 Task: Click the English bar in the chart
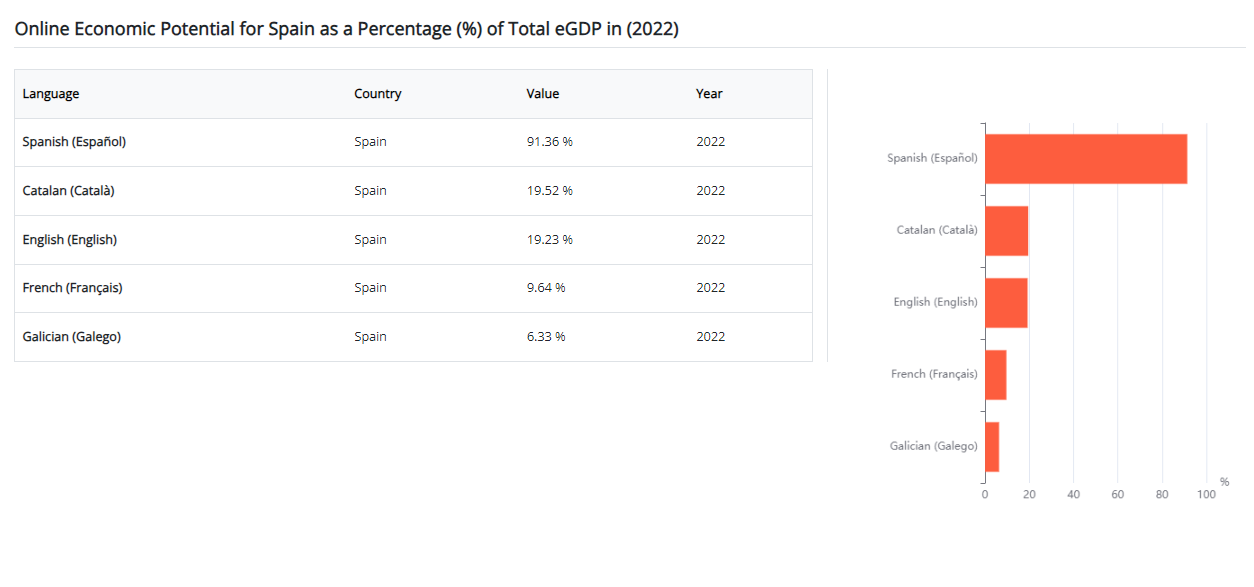point(1006,303)
